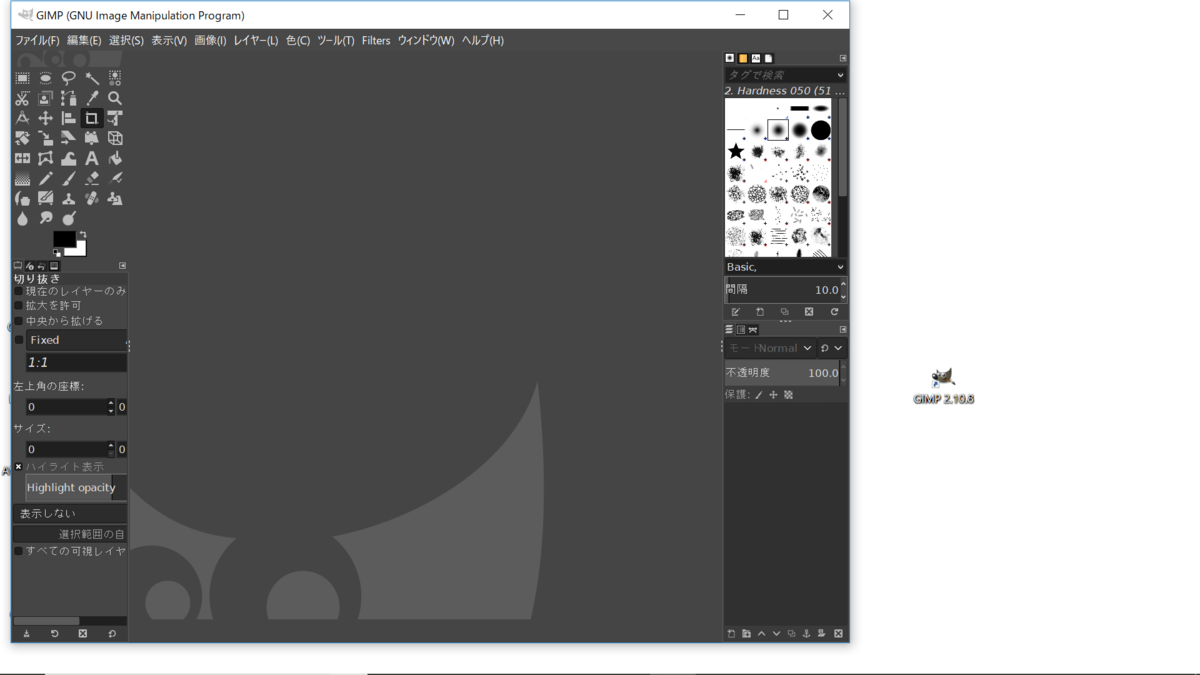Select the Gradient tool

22,179
